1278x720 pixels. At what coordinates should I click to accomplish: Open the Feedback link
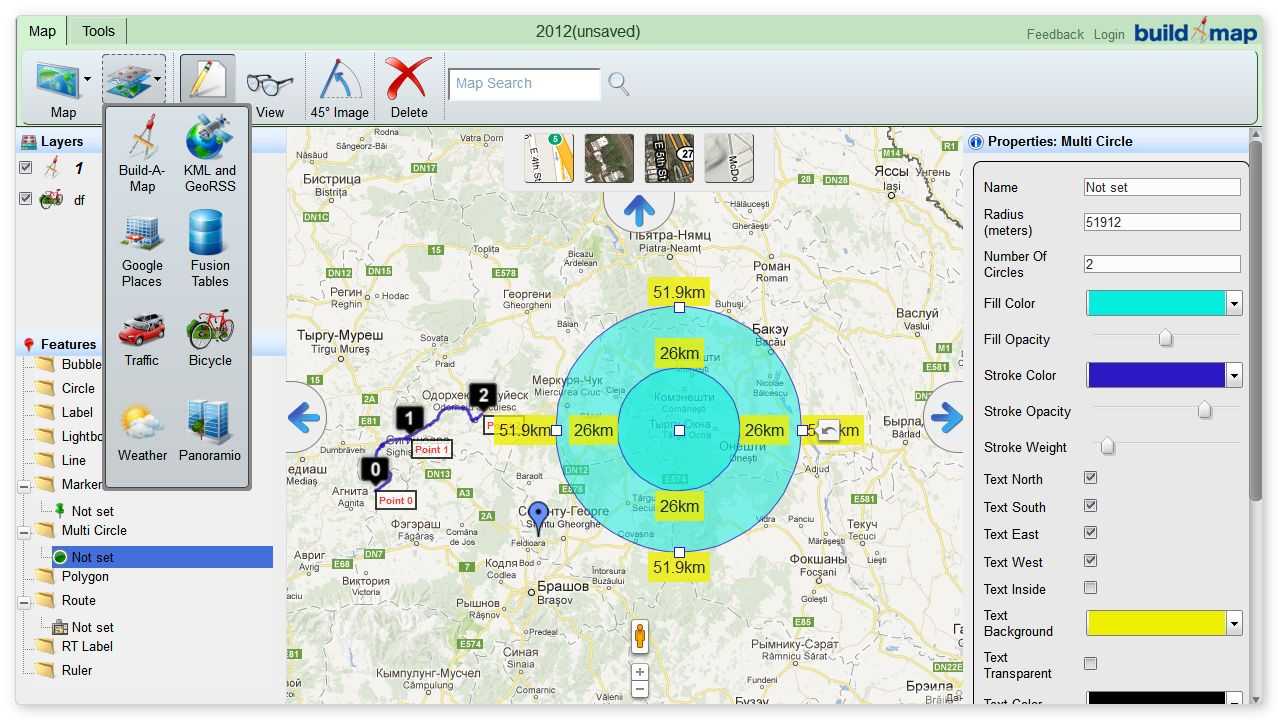coord(1055,34)
